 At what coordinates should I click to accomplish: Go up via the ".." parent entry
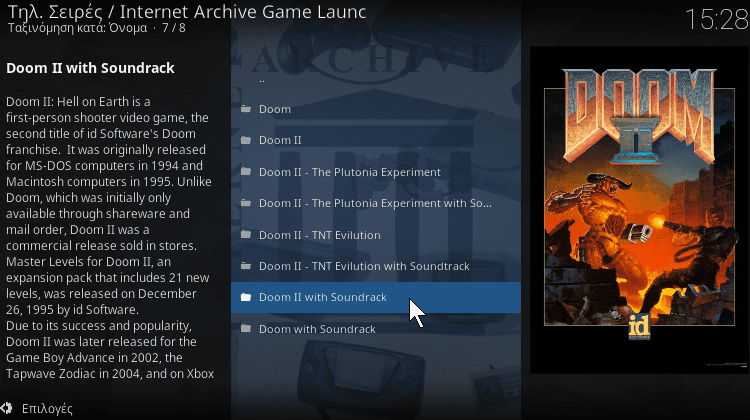(x=376, y=80)
